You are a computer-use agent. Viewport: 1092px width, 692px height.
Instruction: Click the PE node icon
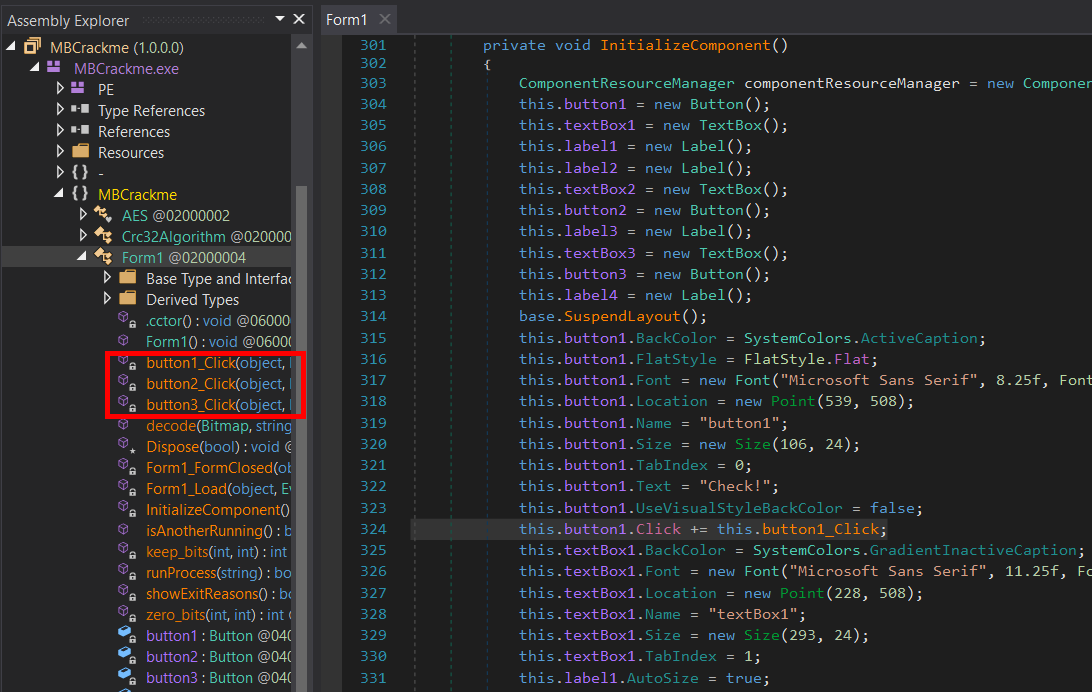click(x=78, y=88)
